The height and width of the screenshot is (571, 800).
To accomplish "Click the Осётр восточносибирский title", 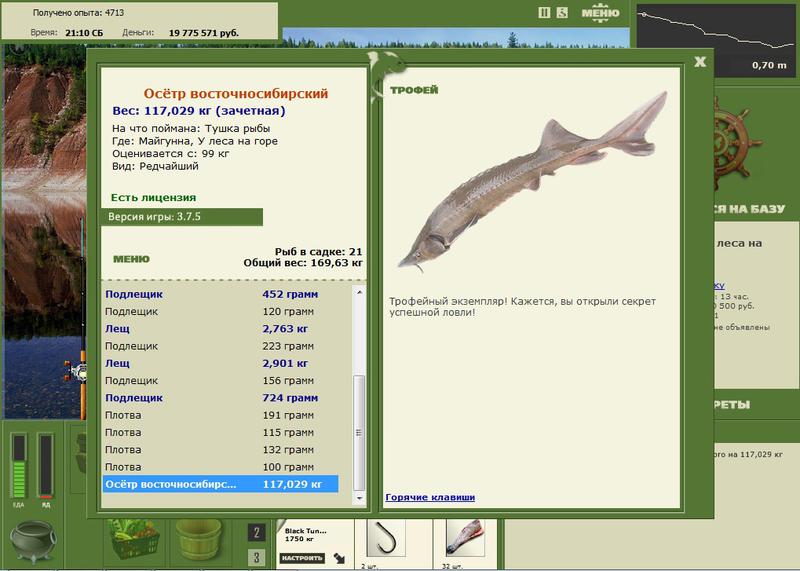I will pos(236,93).
